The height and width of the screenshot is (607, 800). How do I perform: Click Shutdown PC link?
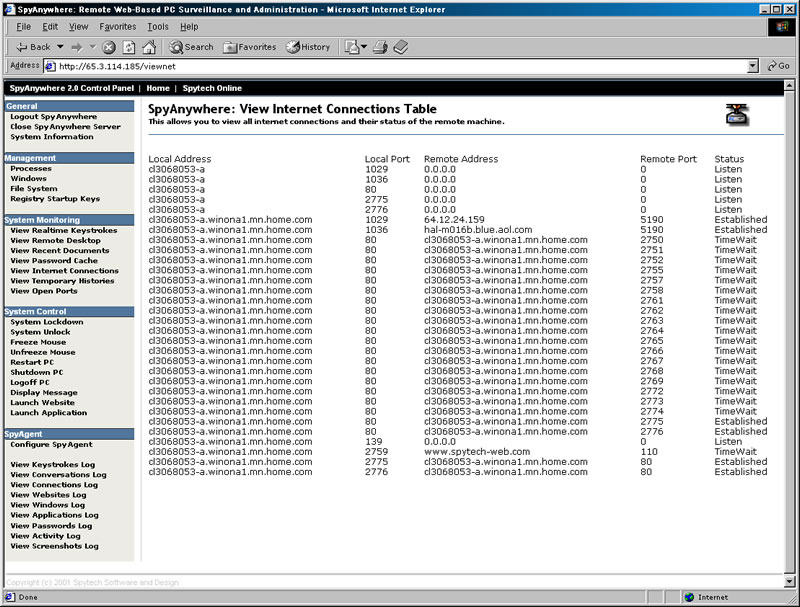click(x=37, y=372)
